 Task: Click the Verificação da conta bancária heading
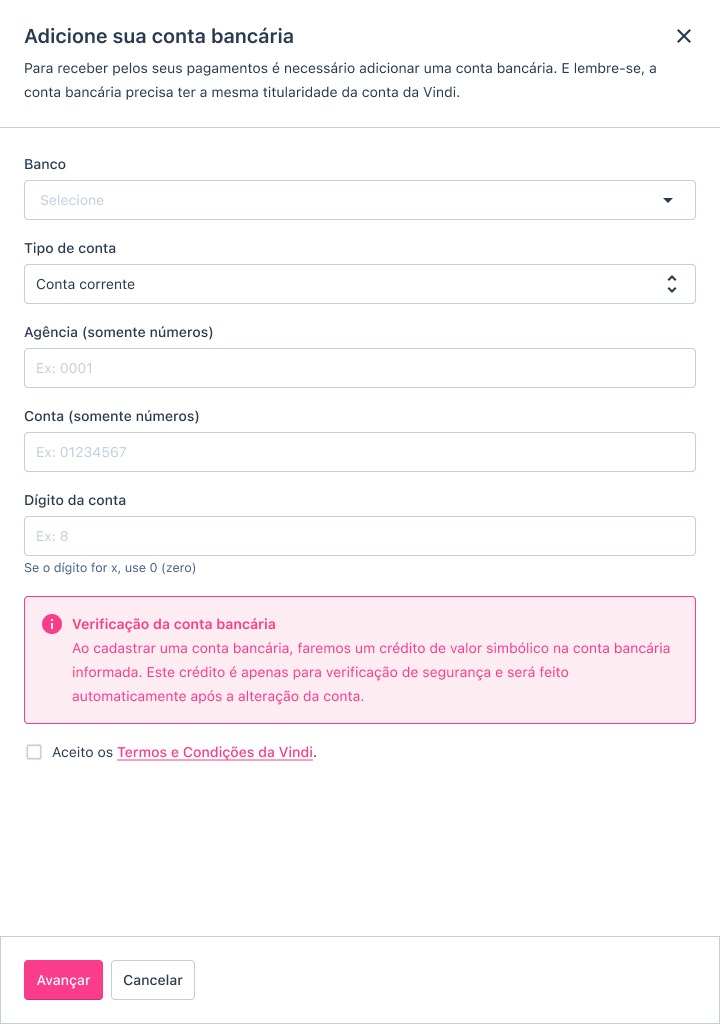coord(174,624)
